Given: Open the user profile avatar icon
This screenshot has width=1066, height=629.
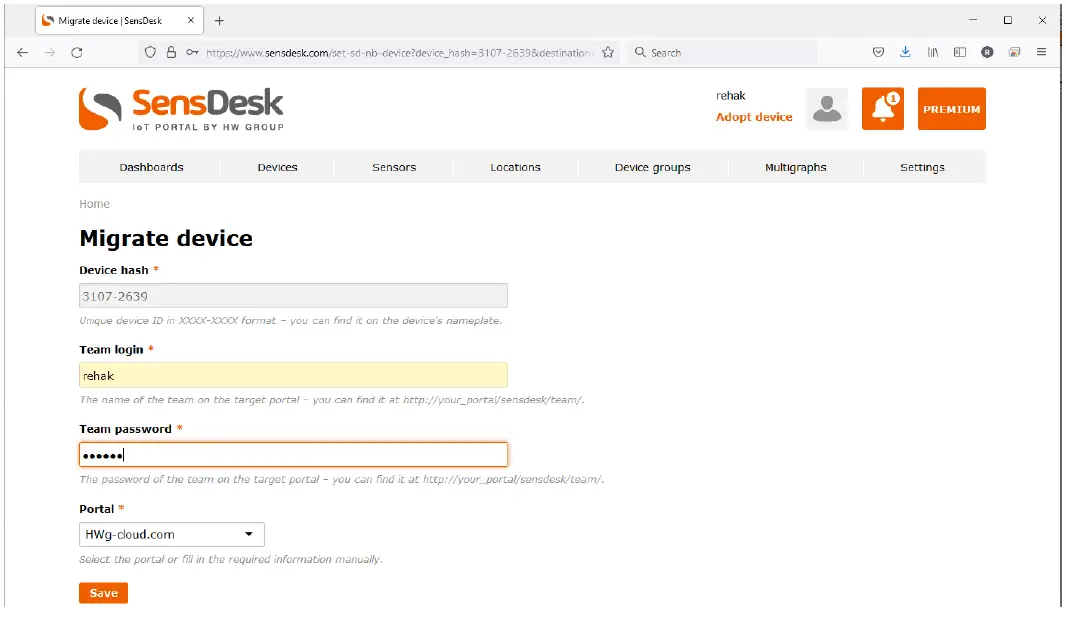Looking at the screenshot, I should click(827, 109).
